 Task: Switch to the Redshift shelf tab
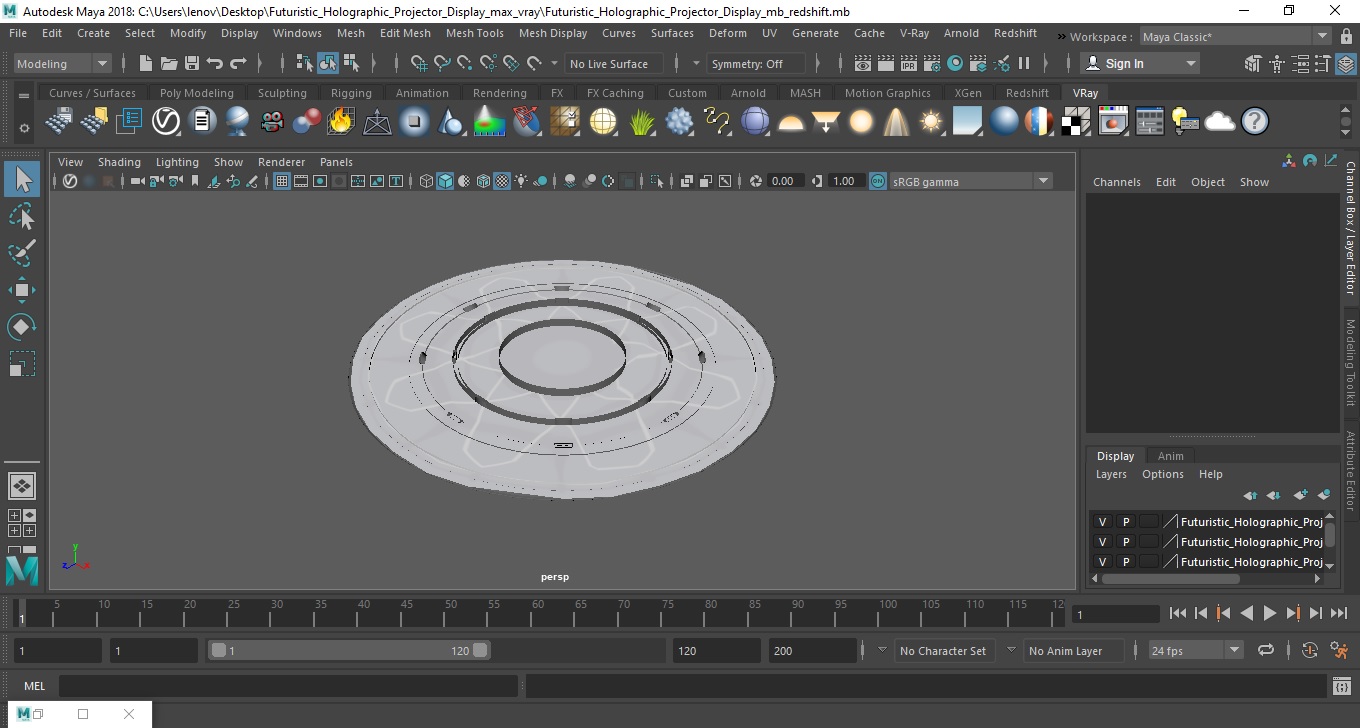tap(1027, 93)
